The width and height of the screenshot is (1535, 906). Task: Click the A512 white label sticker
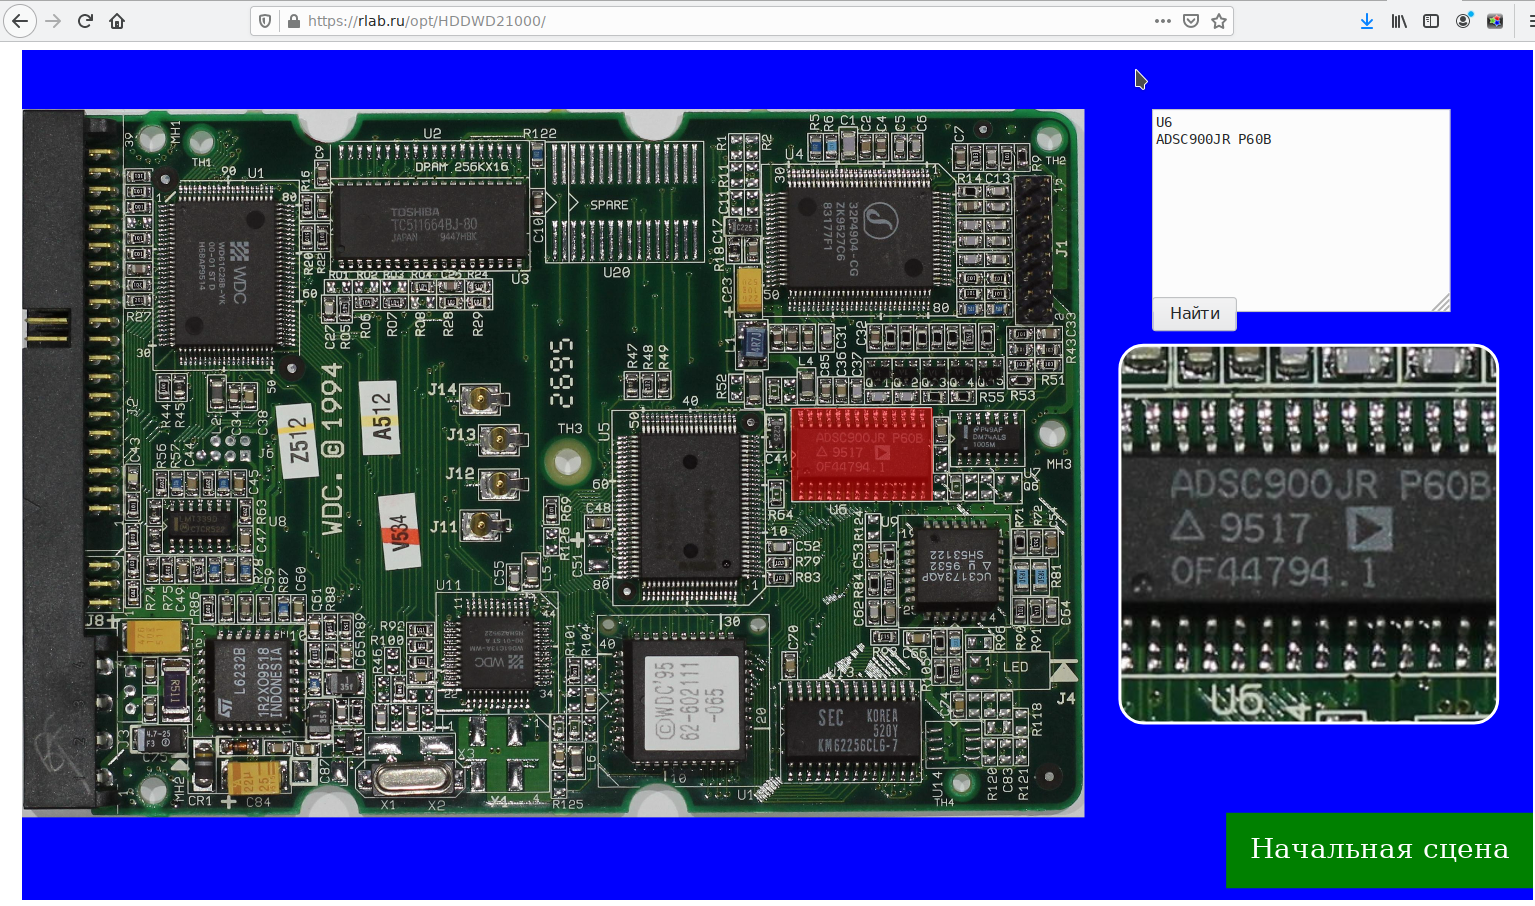[x=381, y=417]
